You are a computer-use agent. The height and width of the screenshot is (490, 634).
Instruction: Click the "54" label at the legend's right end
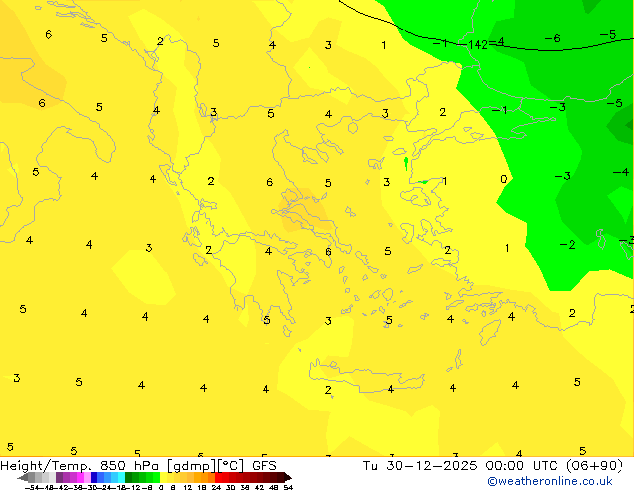pos(288,487)
